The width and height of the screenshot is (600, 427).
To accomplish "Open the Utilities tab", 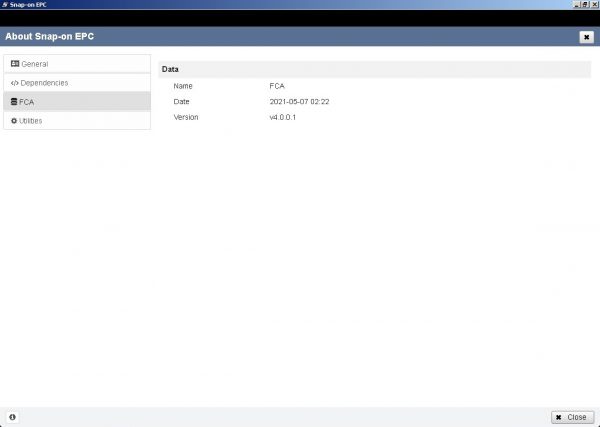I will pos(77,121).
